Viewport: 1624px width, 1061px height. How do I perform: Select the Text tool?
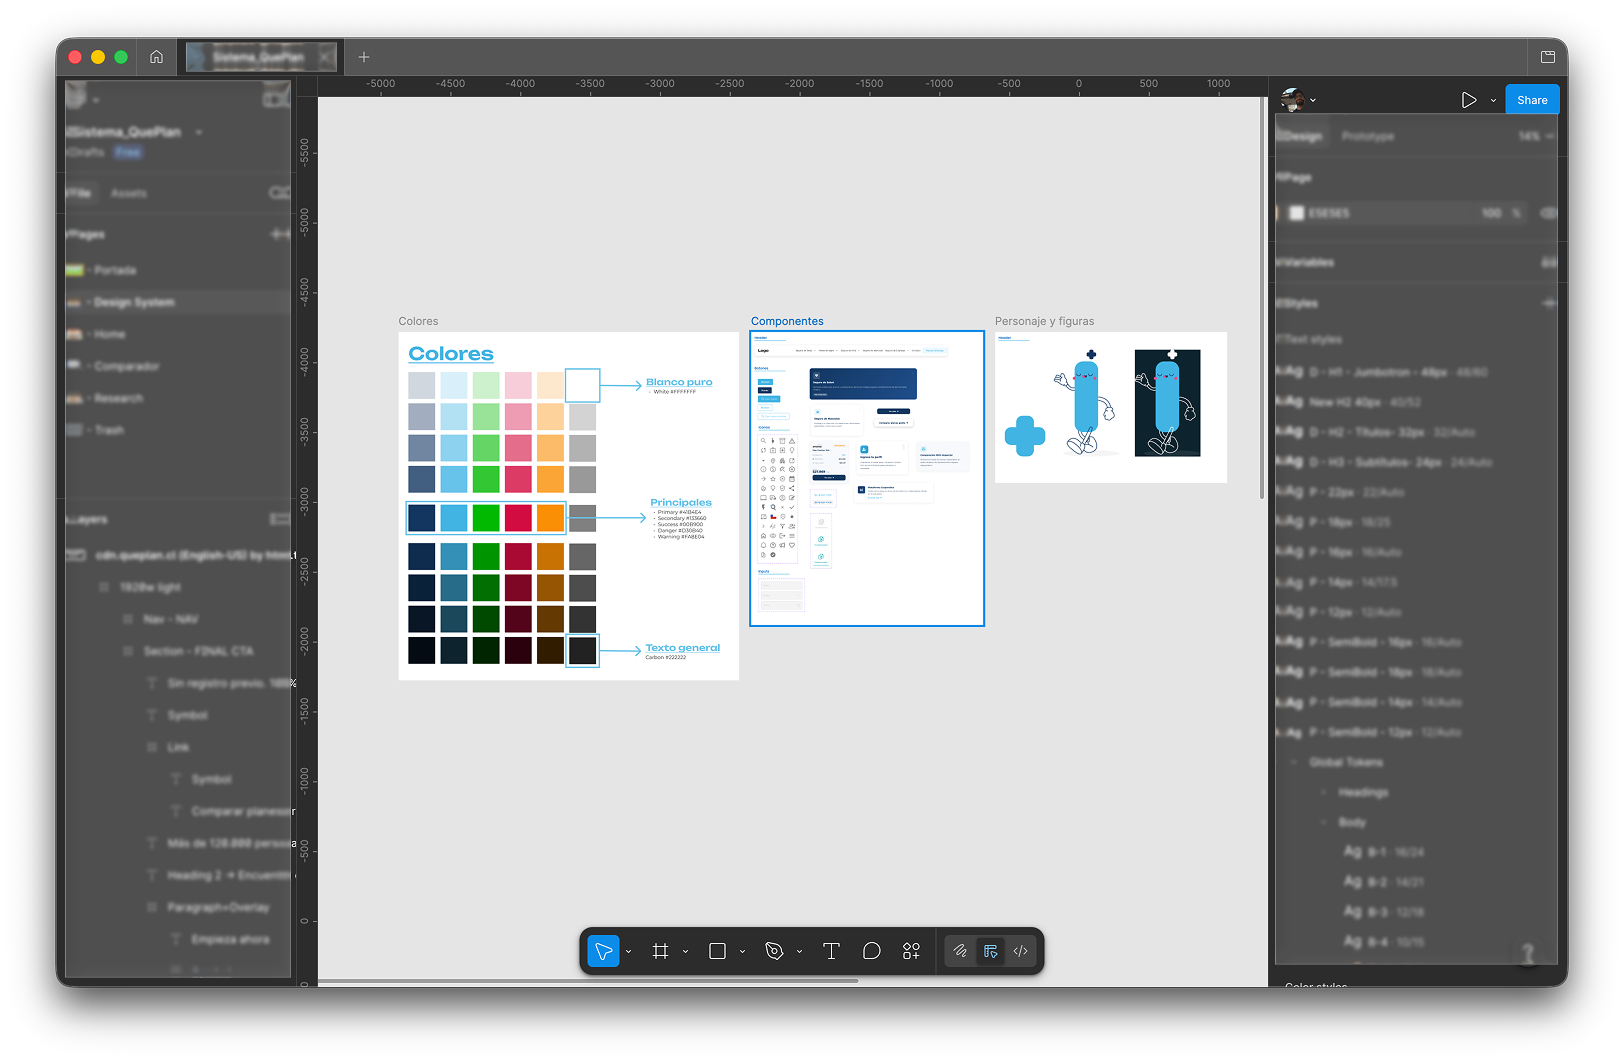tap(831, 951)
